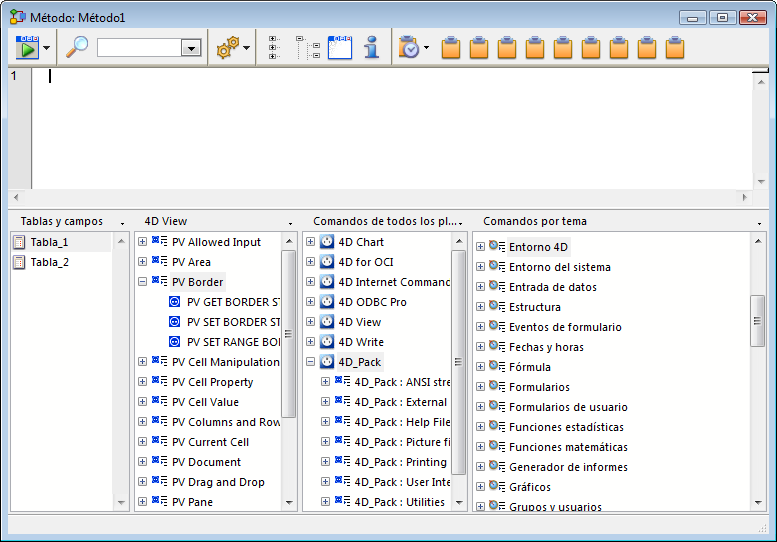Click the first orange clipboard icon

pyautogui.click(x=451, y=47)
